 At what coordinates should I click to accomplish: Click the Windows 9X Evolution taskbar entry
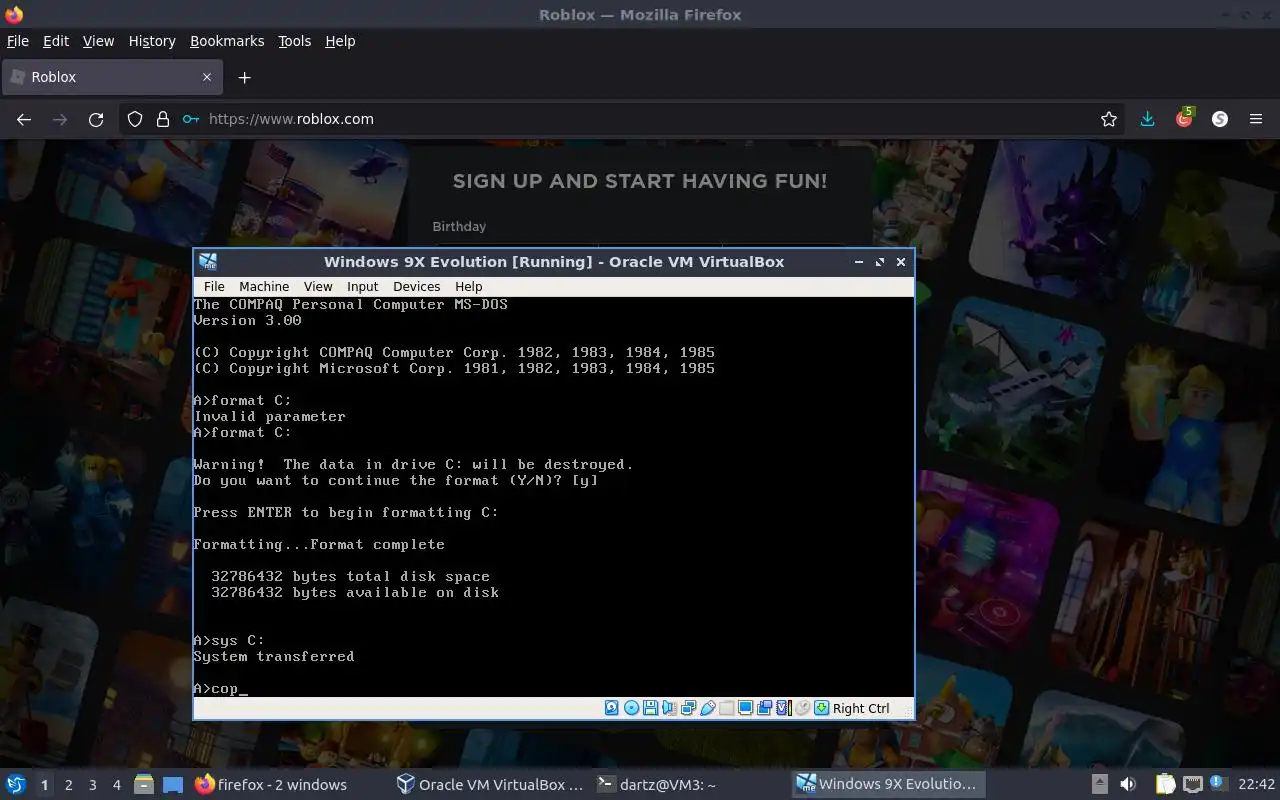(888, 785)
